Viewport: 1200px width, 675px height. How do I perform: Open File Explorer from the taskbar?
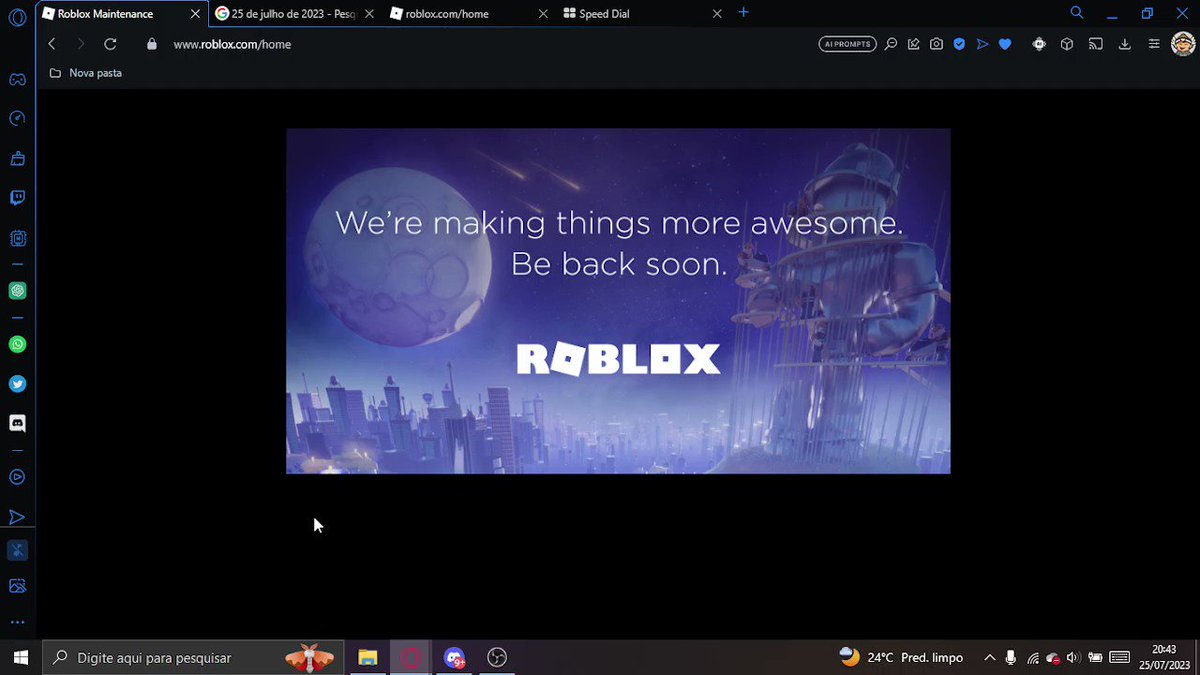pyautogui.click(x=368, y=657)
